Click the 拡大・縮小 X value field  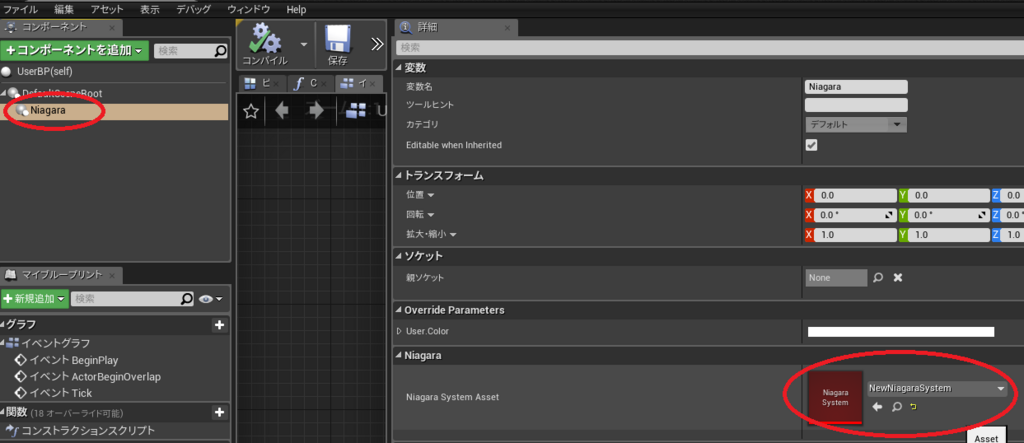pos(856,235)
